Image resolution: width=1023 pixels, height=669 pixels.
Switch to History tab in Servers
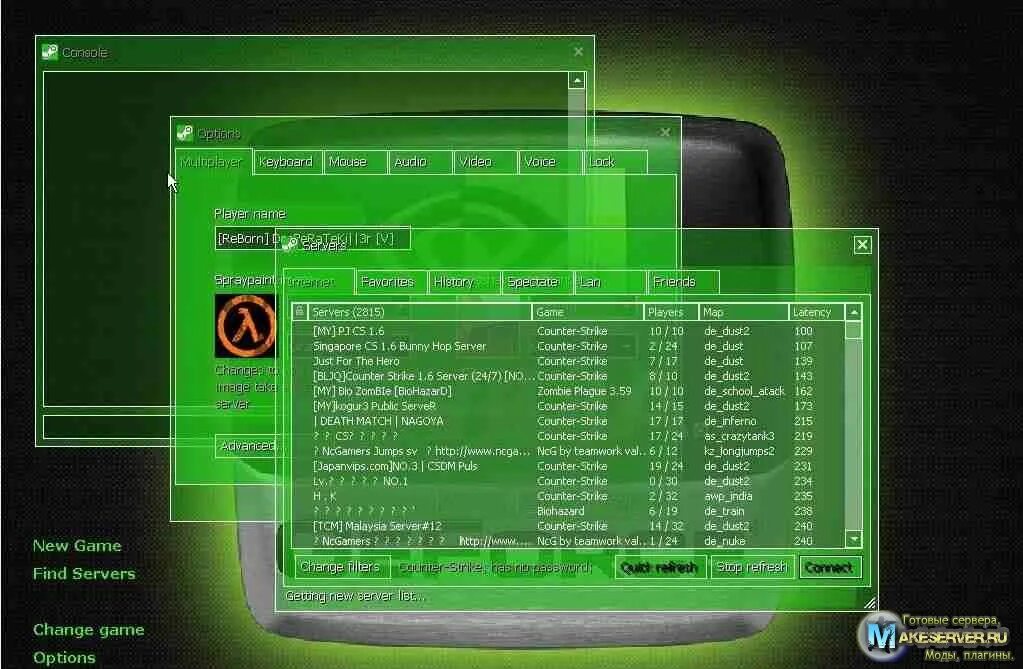point(465,282)
